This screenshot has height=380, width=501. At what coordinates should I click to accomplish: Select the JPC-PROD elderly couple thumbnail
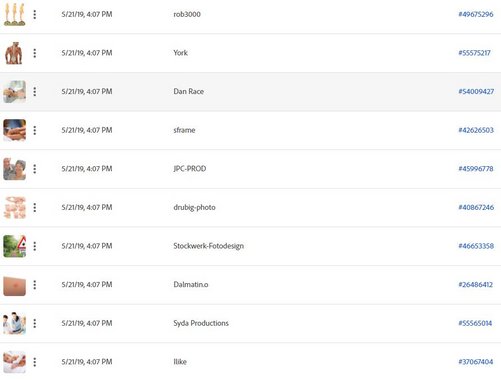[x=15, y=169]
